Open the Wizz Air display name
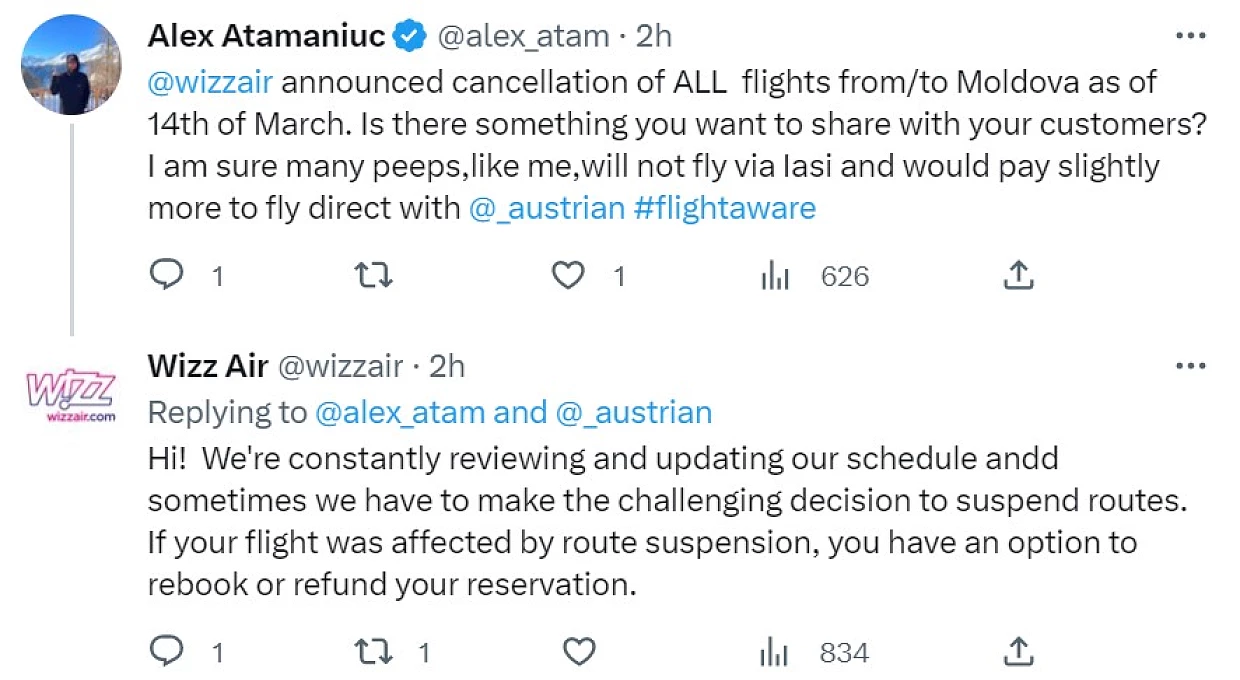 pyautogui.click(x=208, y=366)
